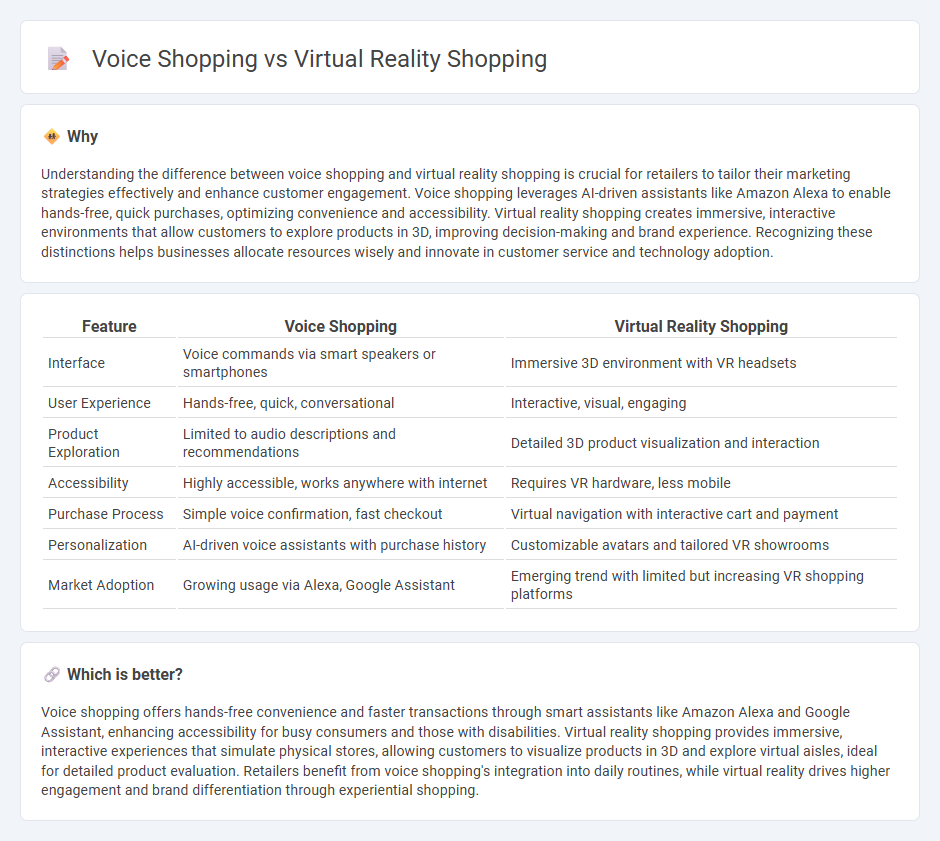The width and height of the screenshot is (940, 841).
Task: Click 'Highly accessible, works anywhere with internet' cell
Action: pyautogui.click(x=341, y=483)
